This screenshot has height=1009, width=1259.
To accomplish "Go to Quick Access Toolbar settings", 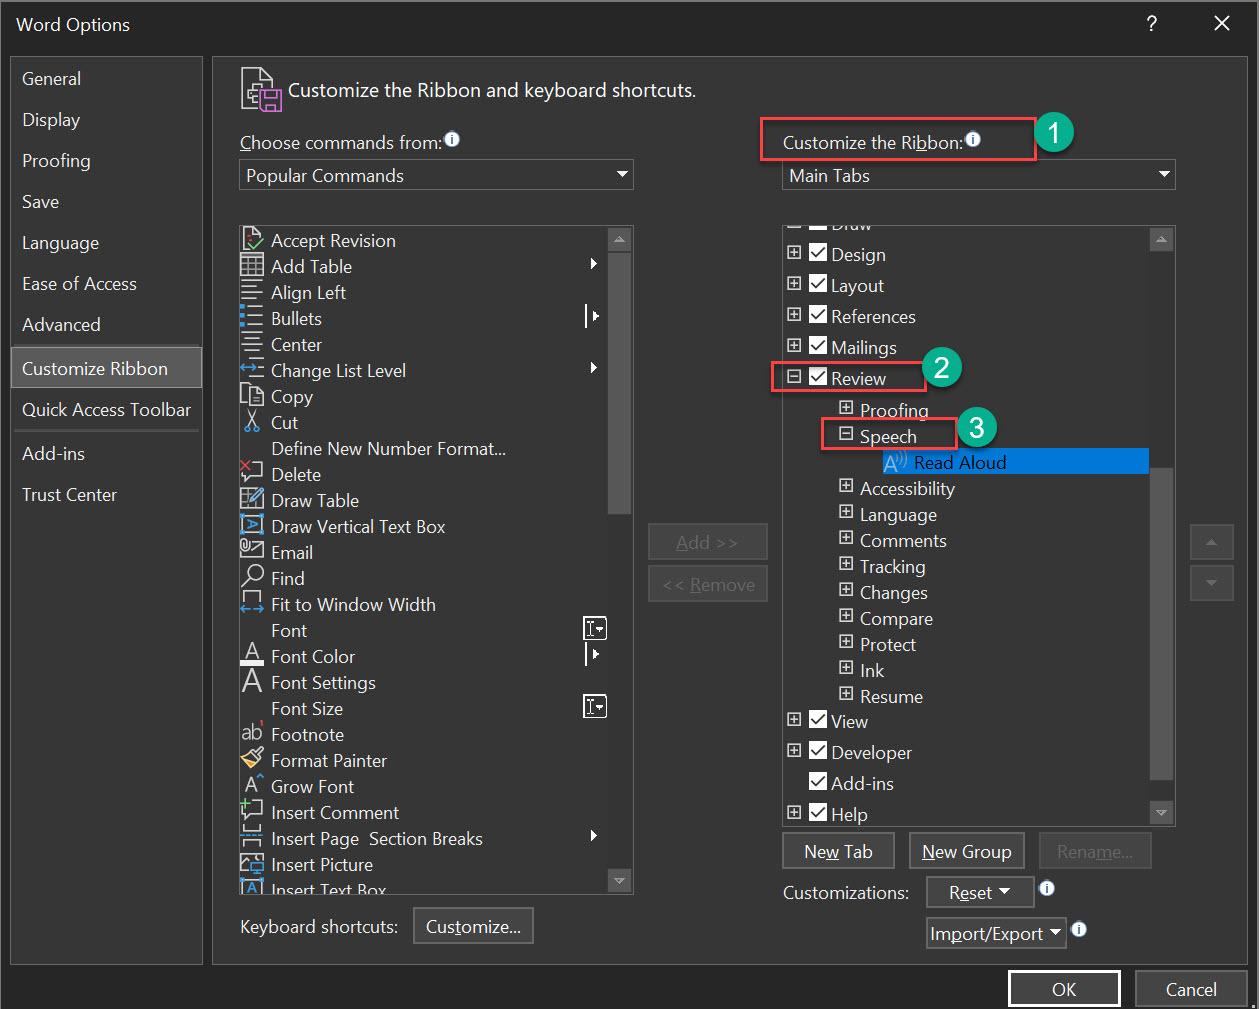I will point(106,409).
